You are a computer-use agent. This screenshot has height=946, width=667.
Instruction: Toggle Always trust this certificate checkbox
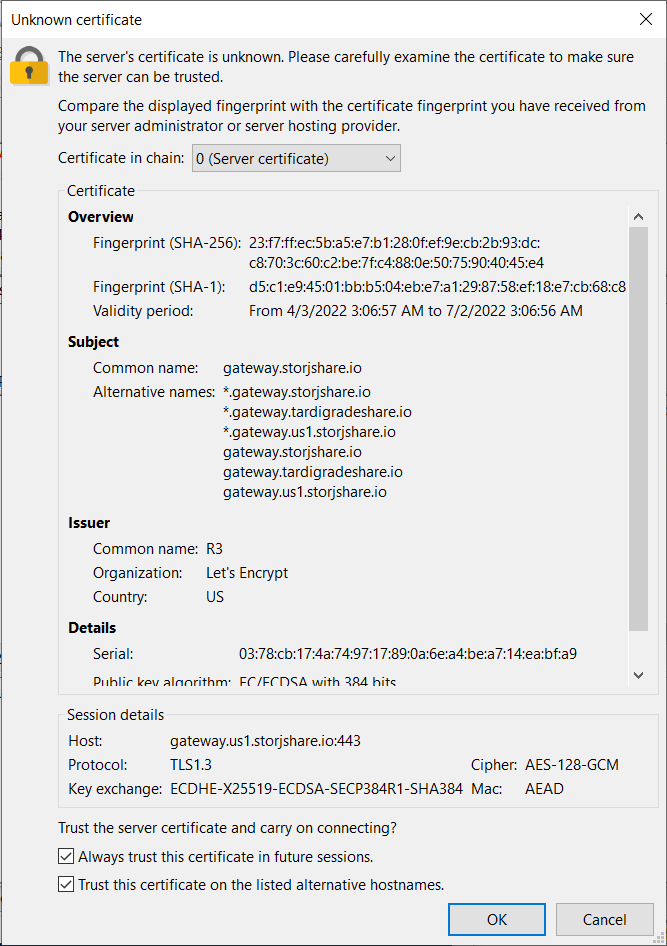click(x=66, y=857)
